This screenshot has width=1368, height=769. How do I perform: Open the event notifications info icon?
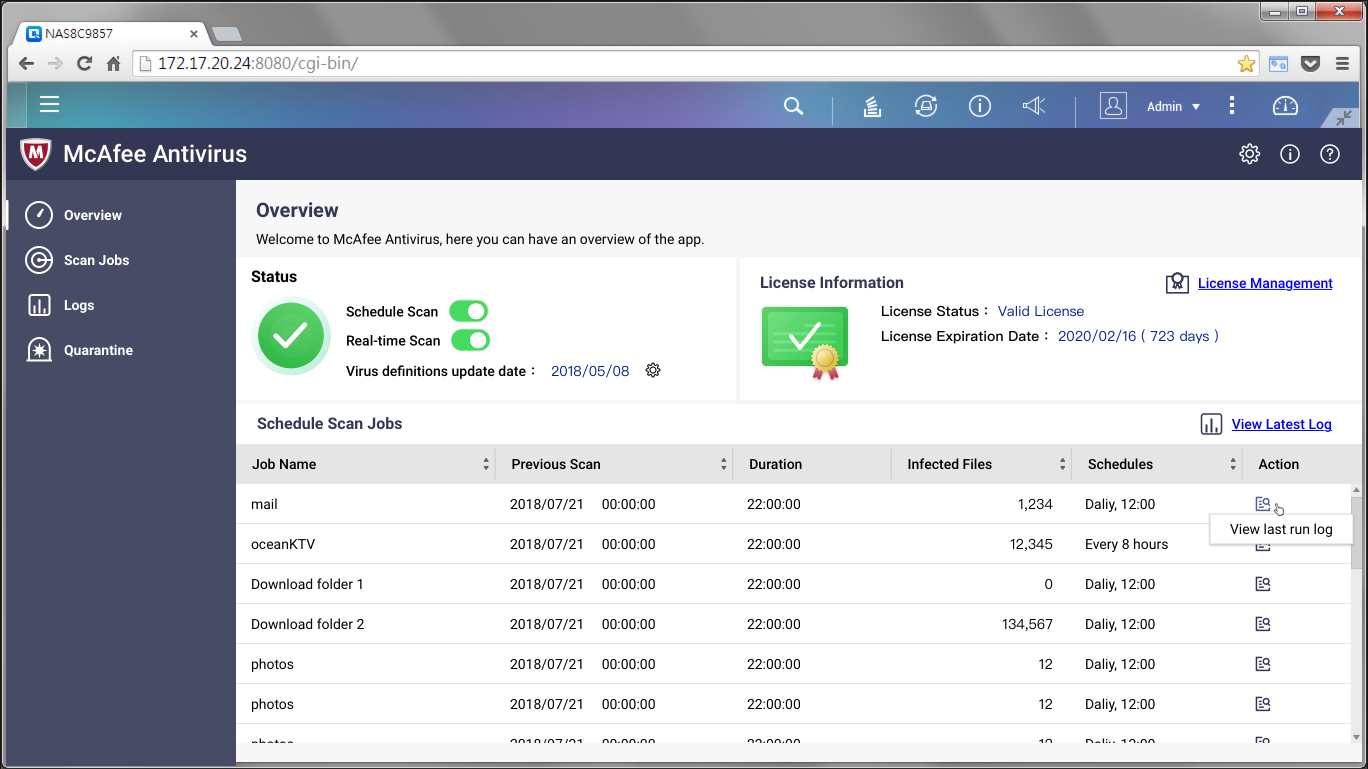(x=980, y=106)
